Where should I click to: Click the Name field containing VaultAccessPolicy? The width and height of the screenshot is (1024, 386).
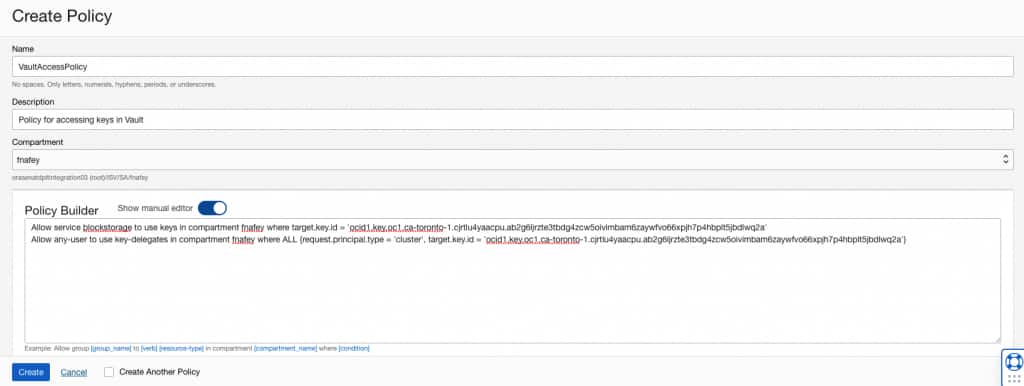click(512, 67)
